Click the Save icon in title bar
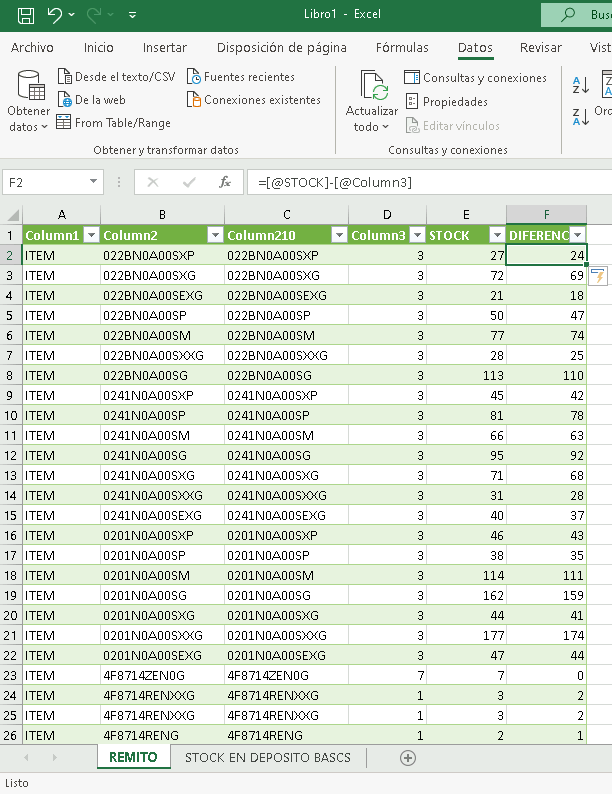This screenshot has height=794, width=612. pos(26,15)
